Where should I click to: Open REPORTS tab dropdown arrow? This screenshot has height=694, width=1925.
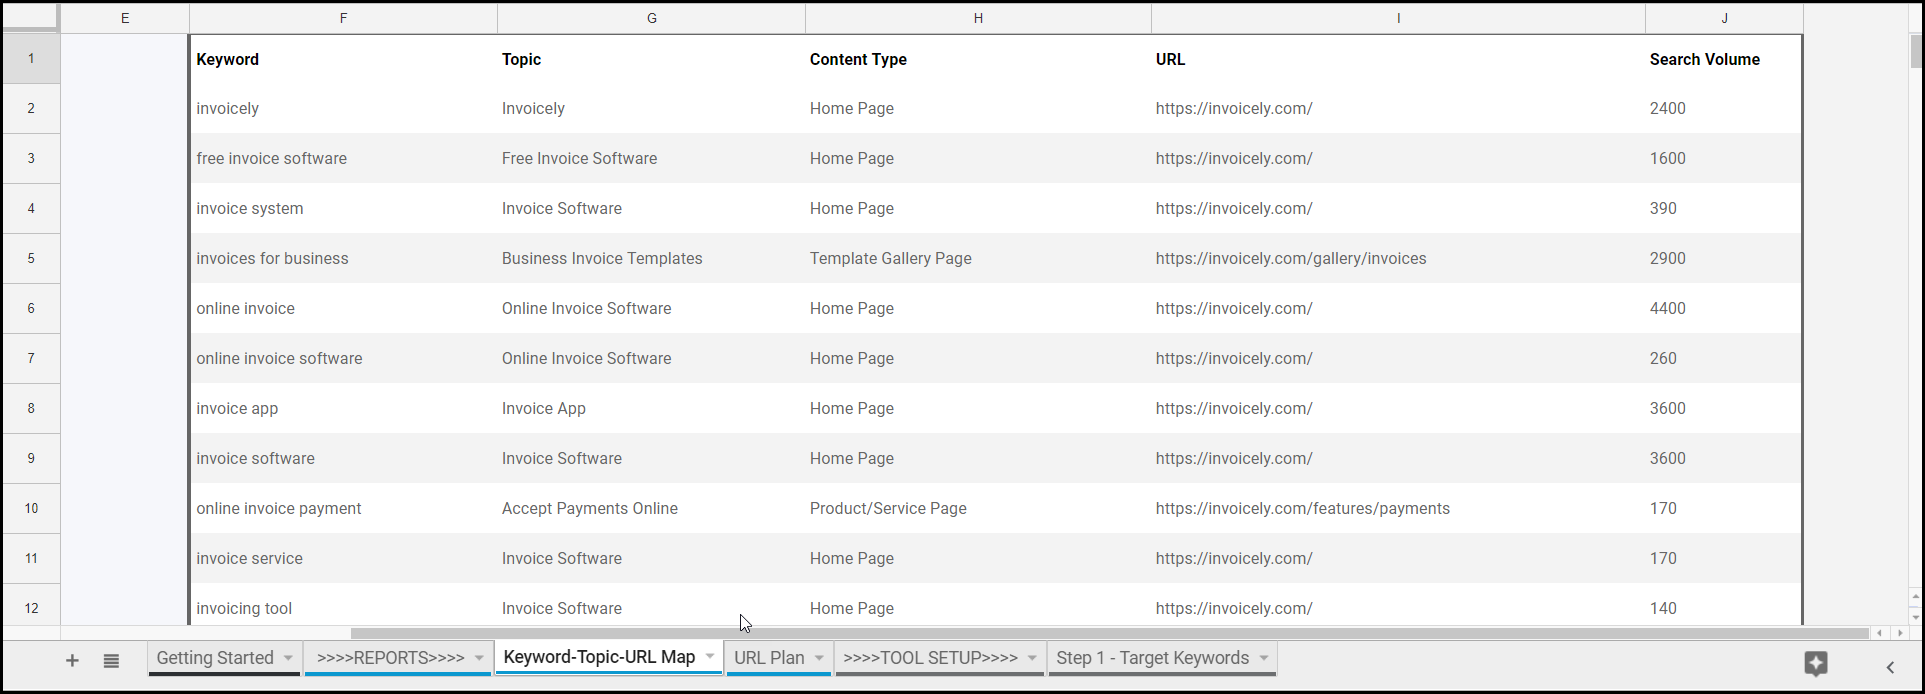[479, 658]
